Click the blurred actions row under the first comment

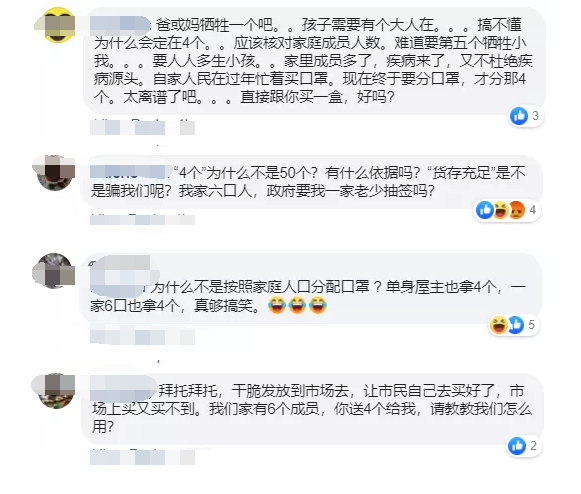(142, 127)
